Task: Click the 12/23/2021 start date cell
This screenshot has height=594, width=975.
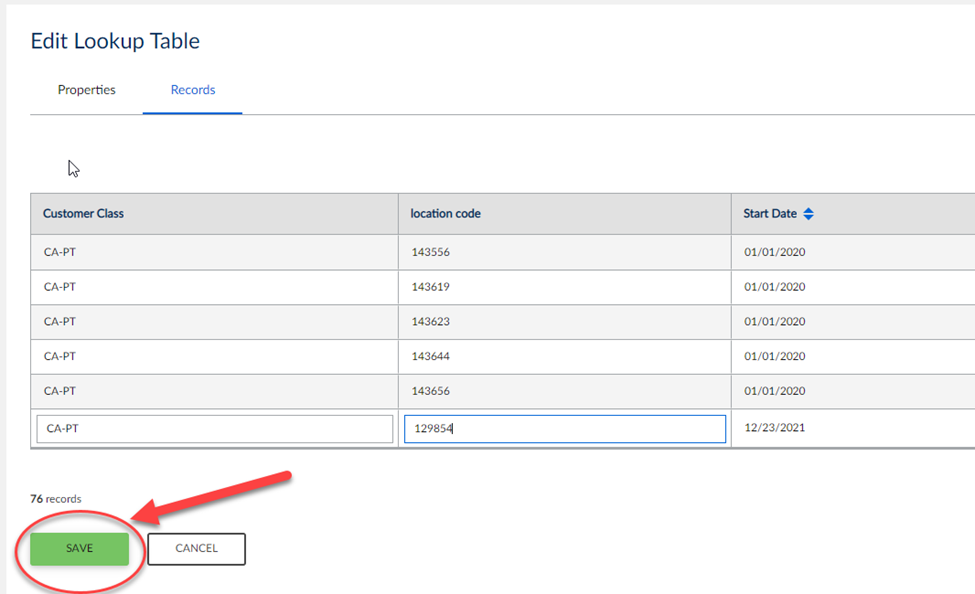Action: click(775, 428)
